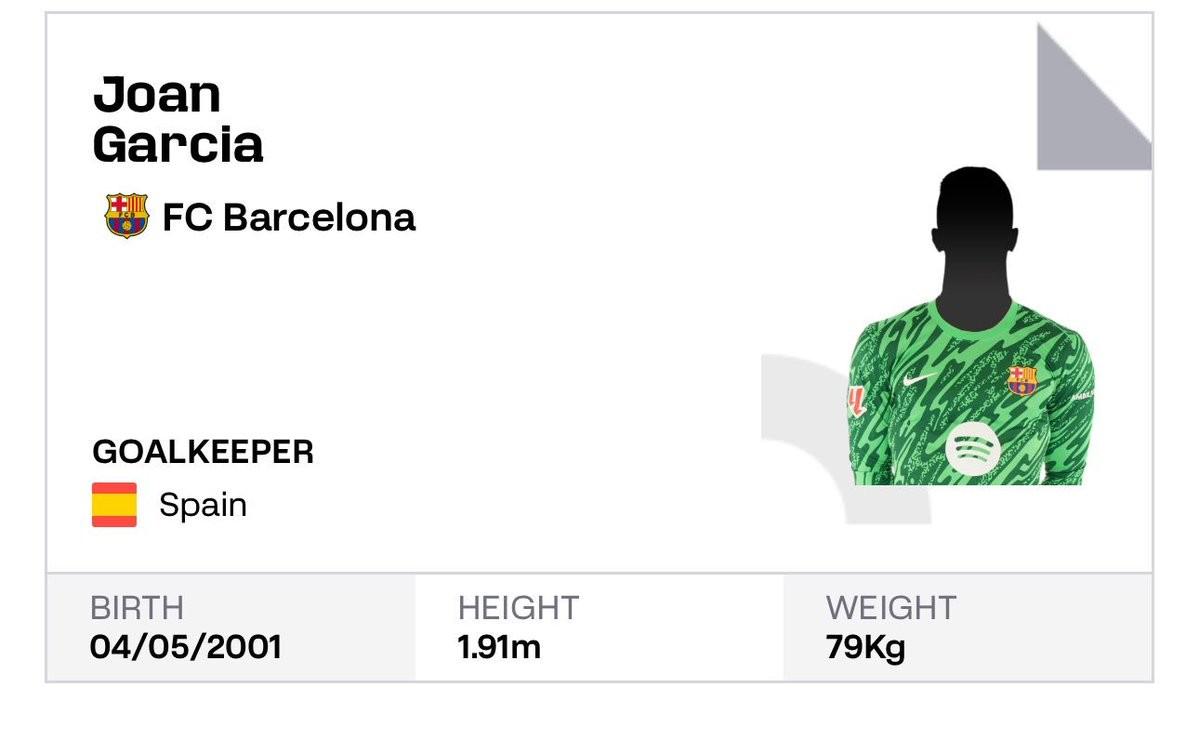Select the birth date 04/05/2001
This screenshot has height=740, width=1199.
pos(186,646)
